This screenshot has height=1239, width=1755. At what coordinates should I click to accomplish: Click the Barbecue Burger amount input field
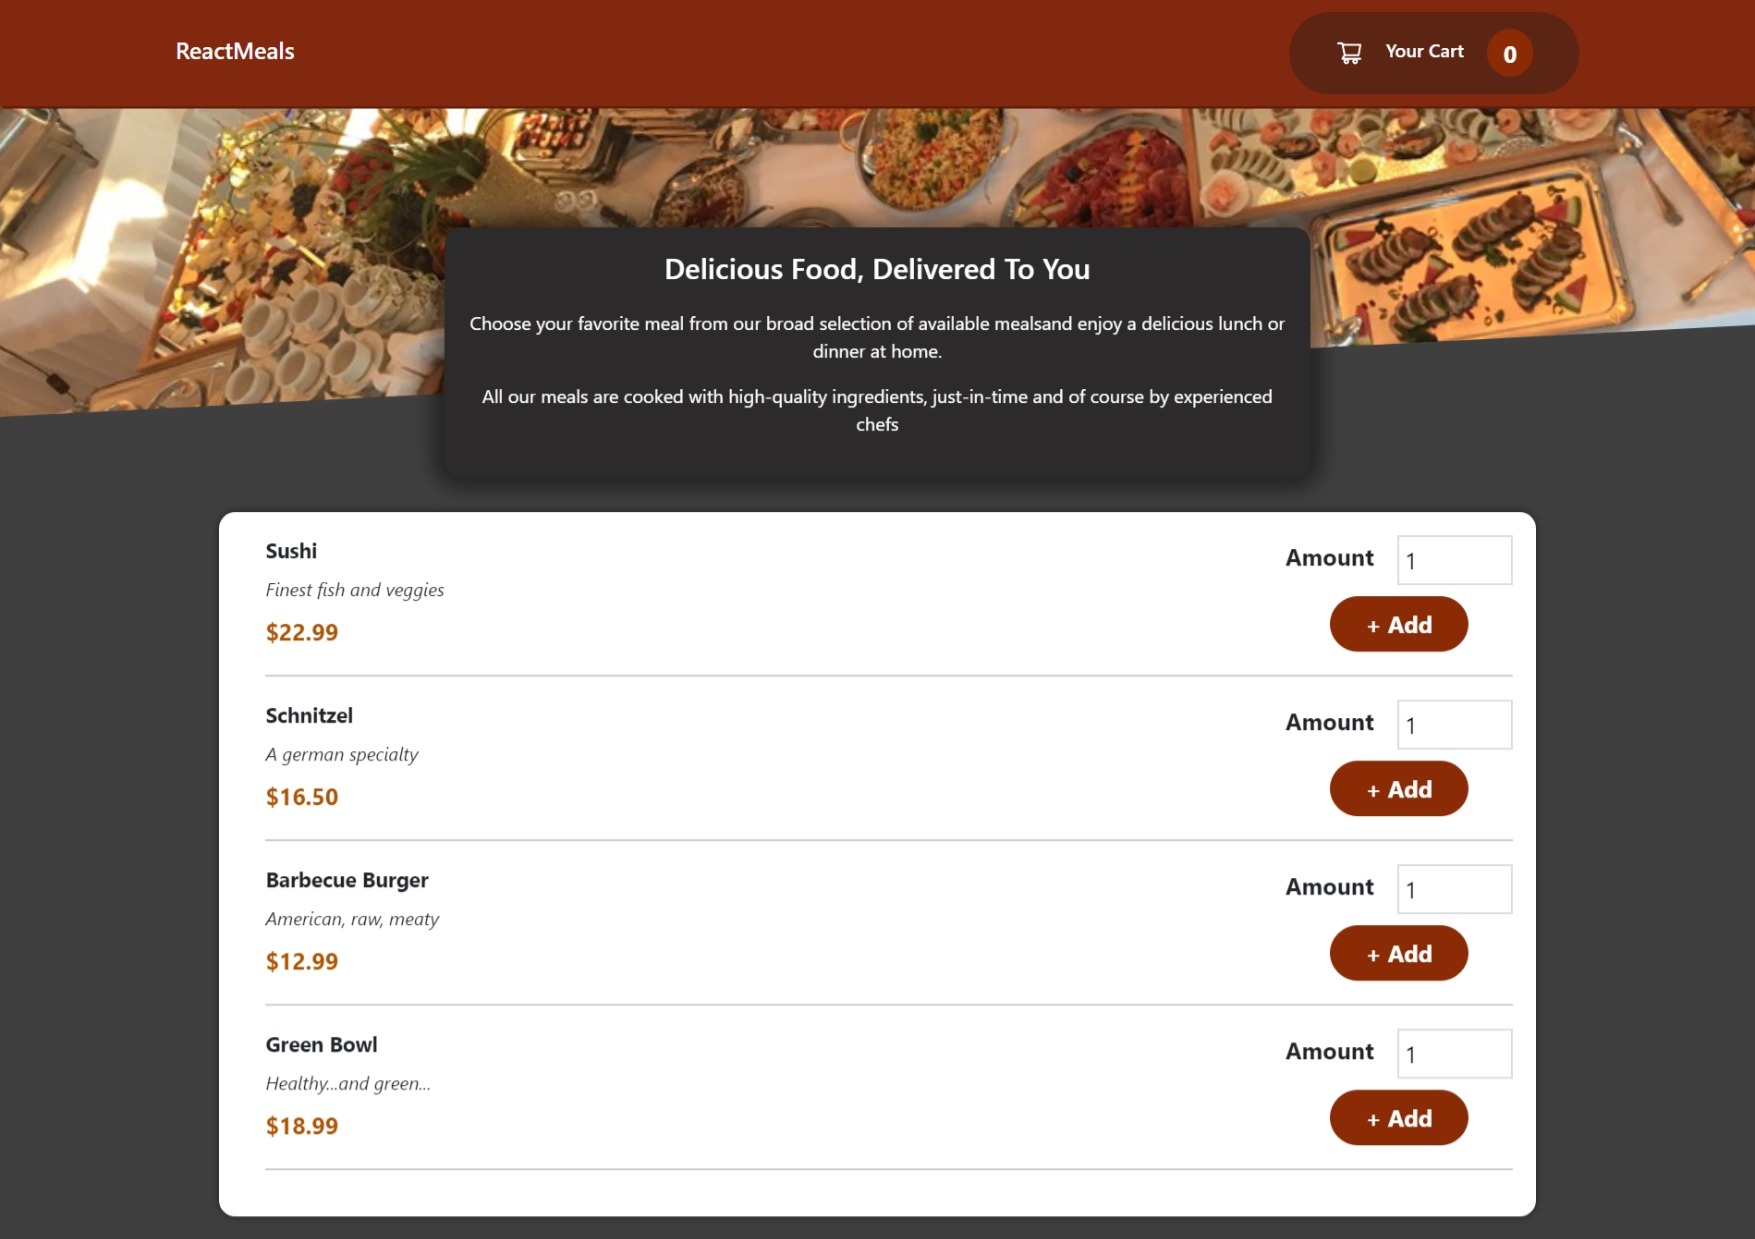click(1454, 888)
